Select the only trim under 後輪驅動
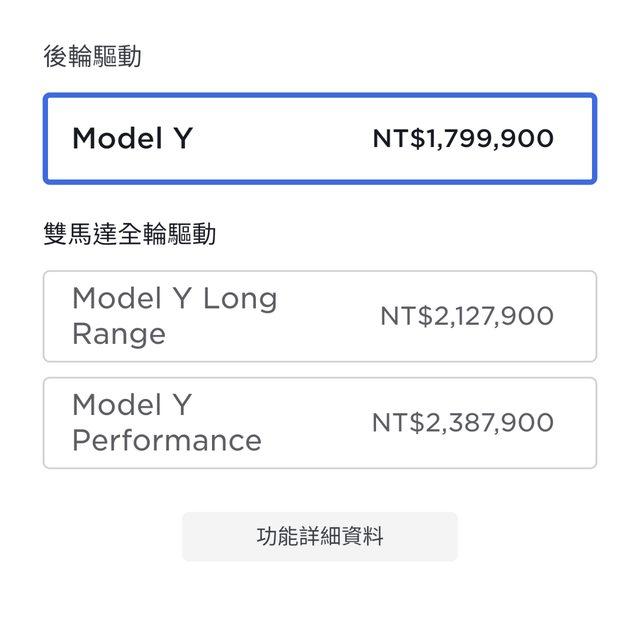This screenshot has height=622, width=640. tap(319, 138)
